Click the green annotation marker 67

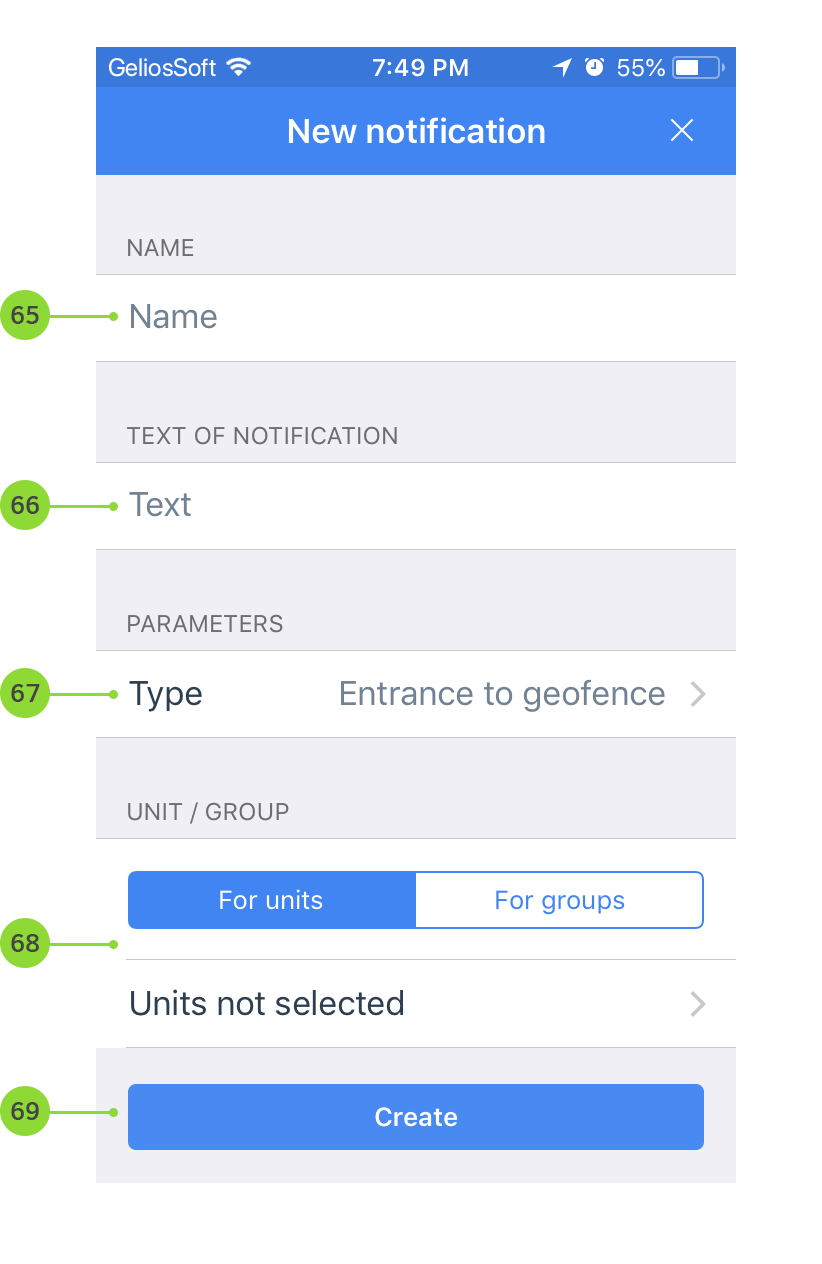point(25,694)
